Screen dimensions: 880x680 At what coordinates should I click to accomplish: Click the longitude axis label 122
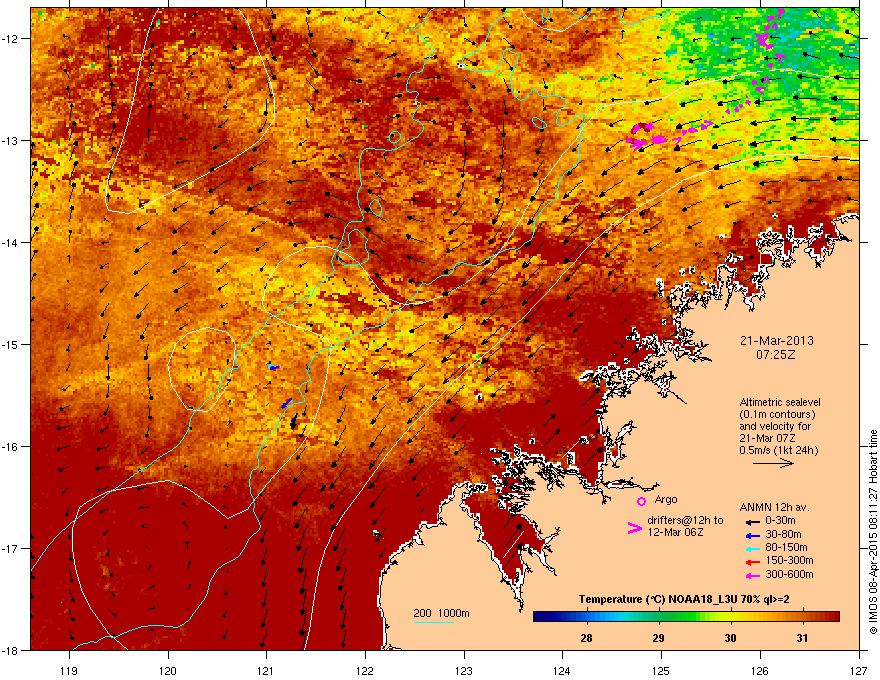click(x=365, y=671)
